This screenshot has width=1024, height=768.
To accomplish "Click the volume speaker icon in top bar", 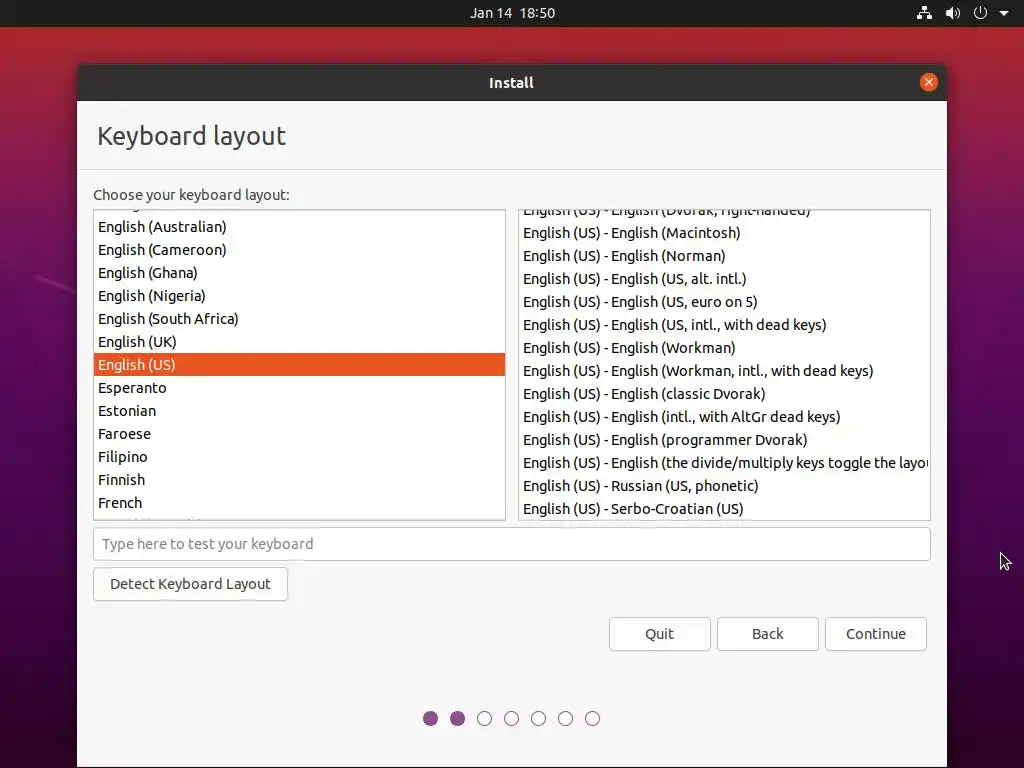I will tap(953, 13).
